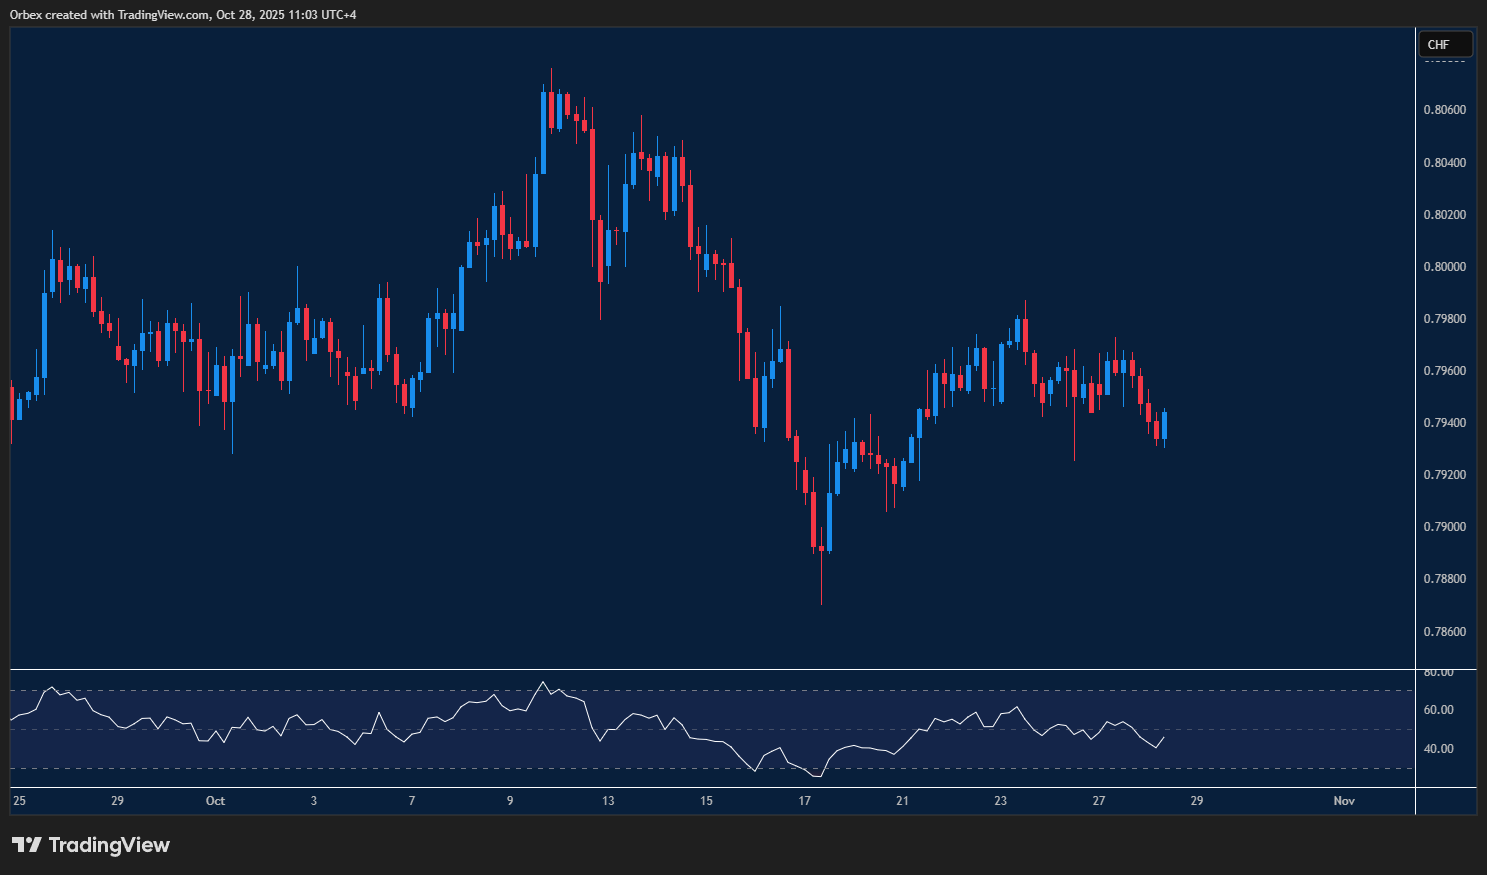Click the date 13 on the time axis
The width and height of the screenshot is (1487, 875).
point(608,801)
